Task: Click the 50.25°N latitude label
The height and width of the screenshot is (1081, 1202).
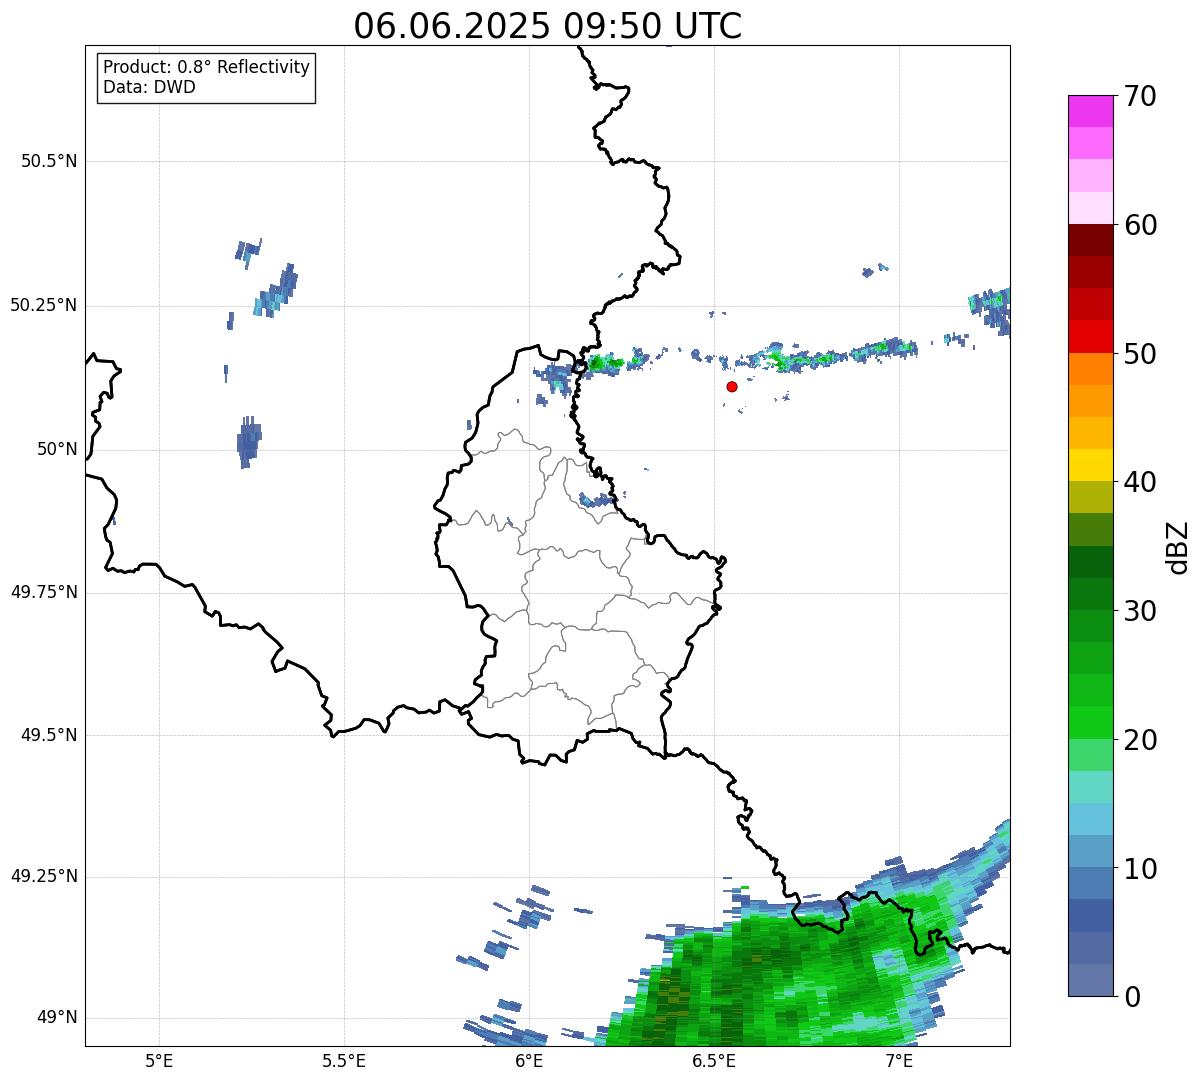Action: pyautogui.click(x=44, y=305)
